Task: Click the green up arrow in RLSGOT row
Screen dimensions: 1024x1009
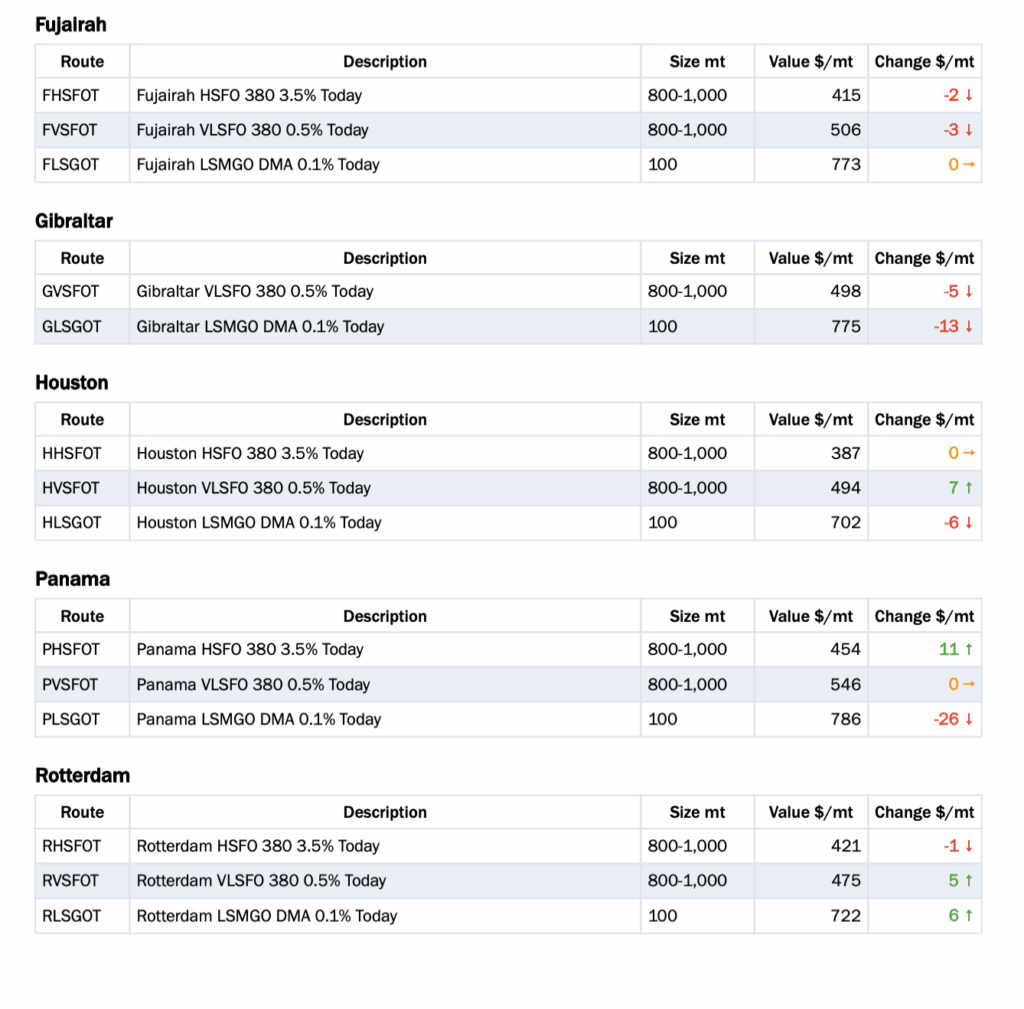Action: 968,916
